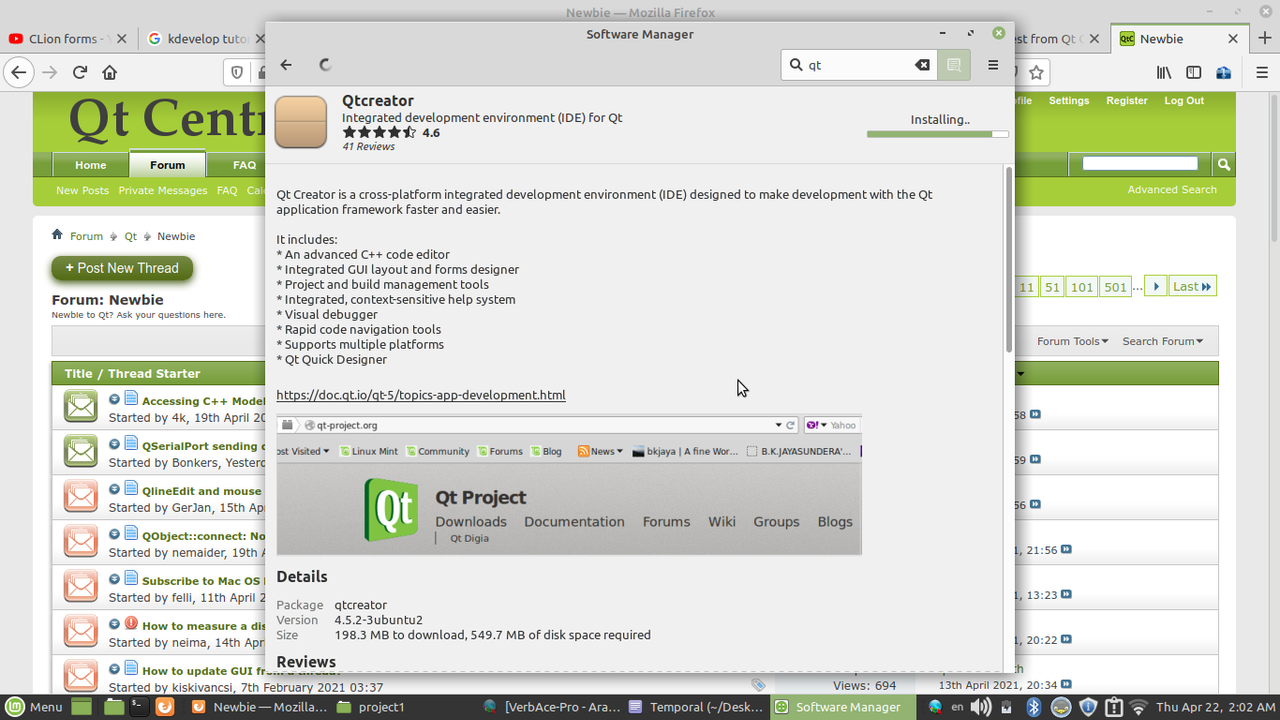Go to page 101 of threads
The image size is (1280, 720).
(x=1082, y=287)
